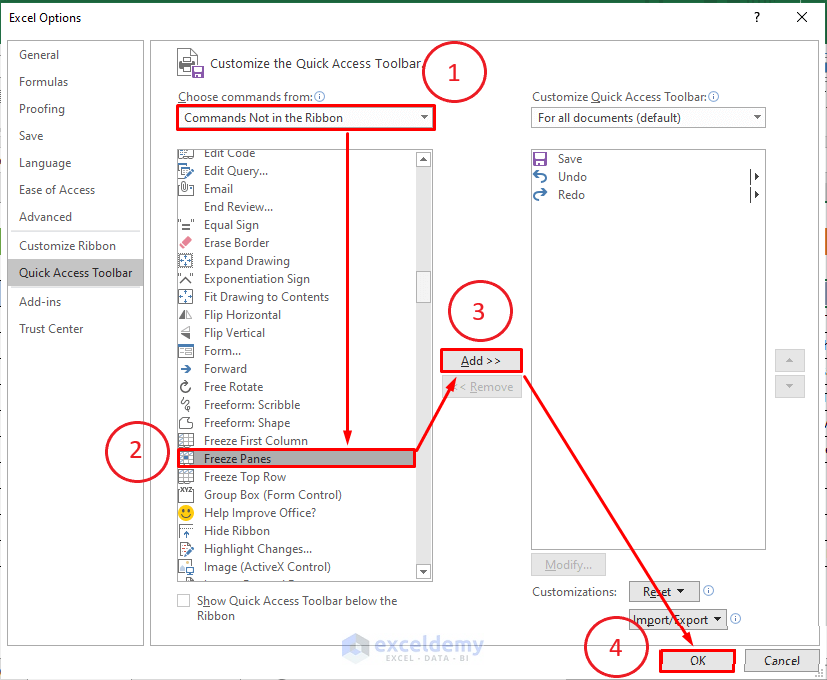The image size is (827, 680).
Task: Expand the Redo split arrow
Action: 756,195
